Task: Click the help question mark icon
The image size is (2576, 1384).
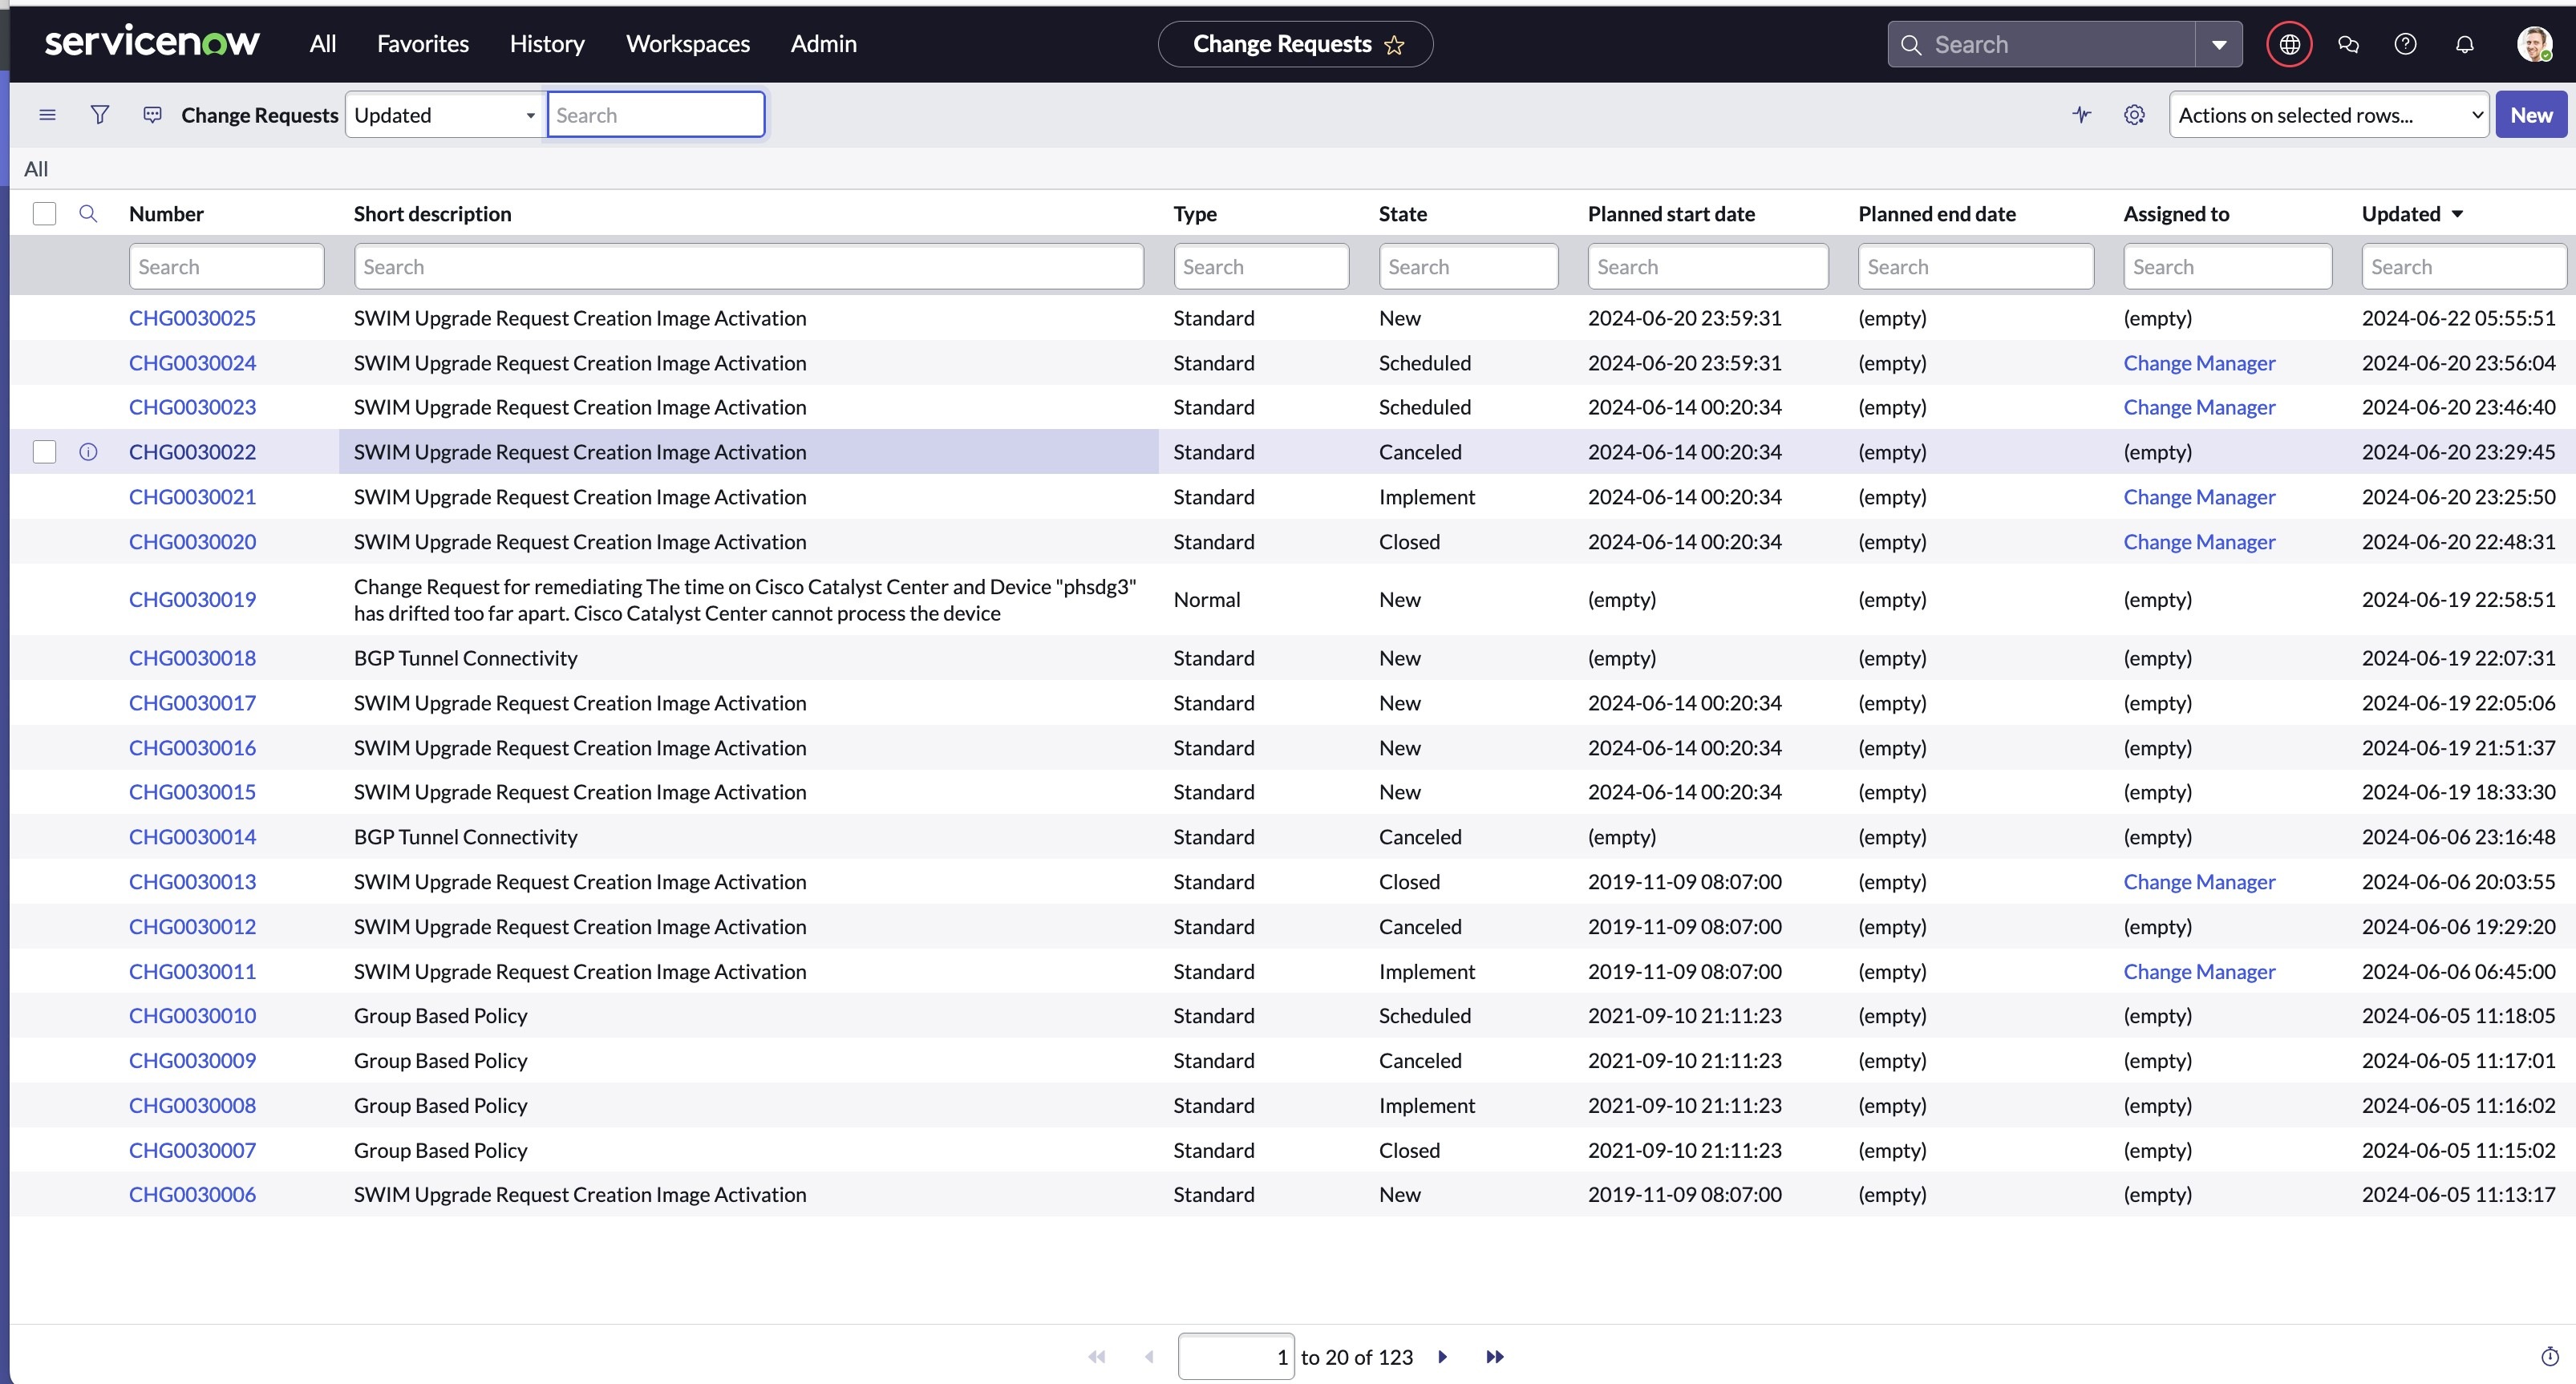Action: pyautogui.click(x=2406, y=43)
